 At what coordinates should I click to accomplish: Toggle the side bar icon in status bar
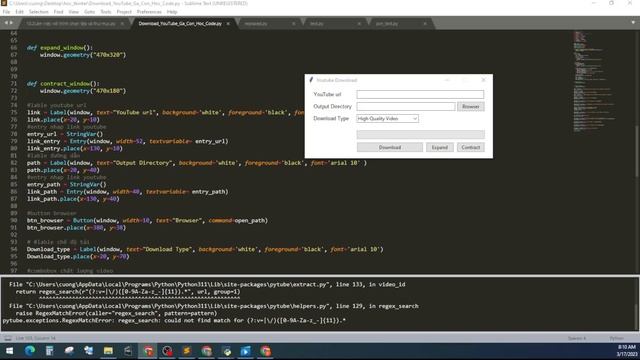click(8, 338)
